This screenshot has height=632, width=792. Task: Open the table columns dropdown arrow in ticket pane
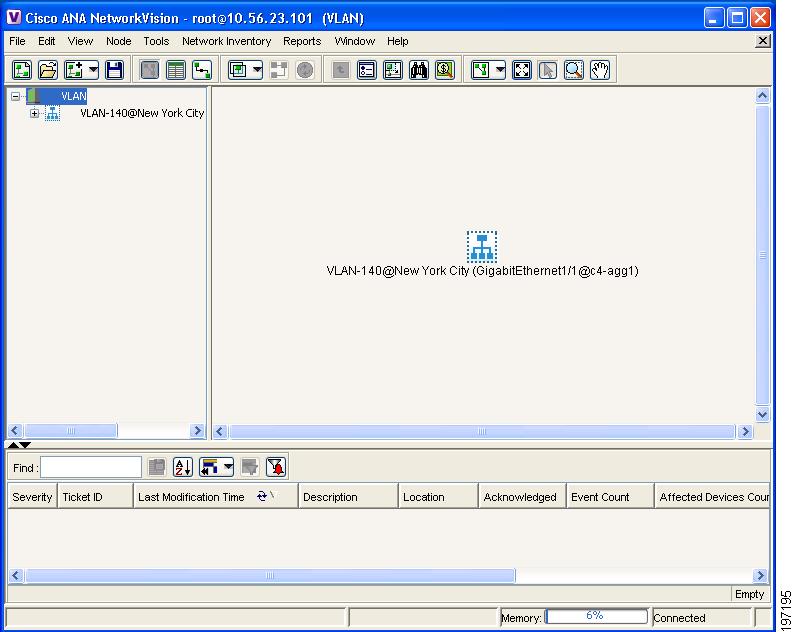click(228, 467)
